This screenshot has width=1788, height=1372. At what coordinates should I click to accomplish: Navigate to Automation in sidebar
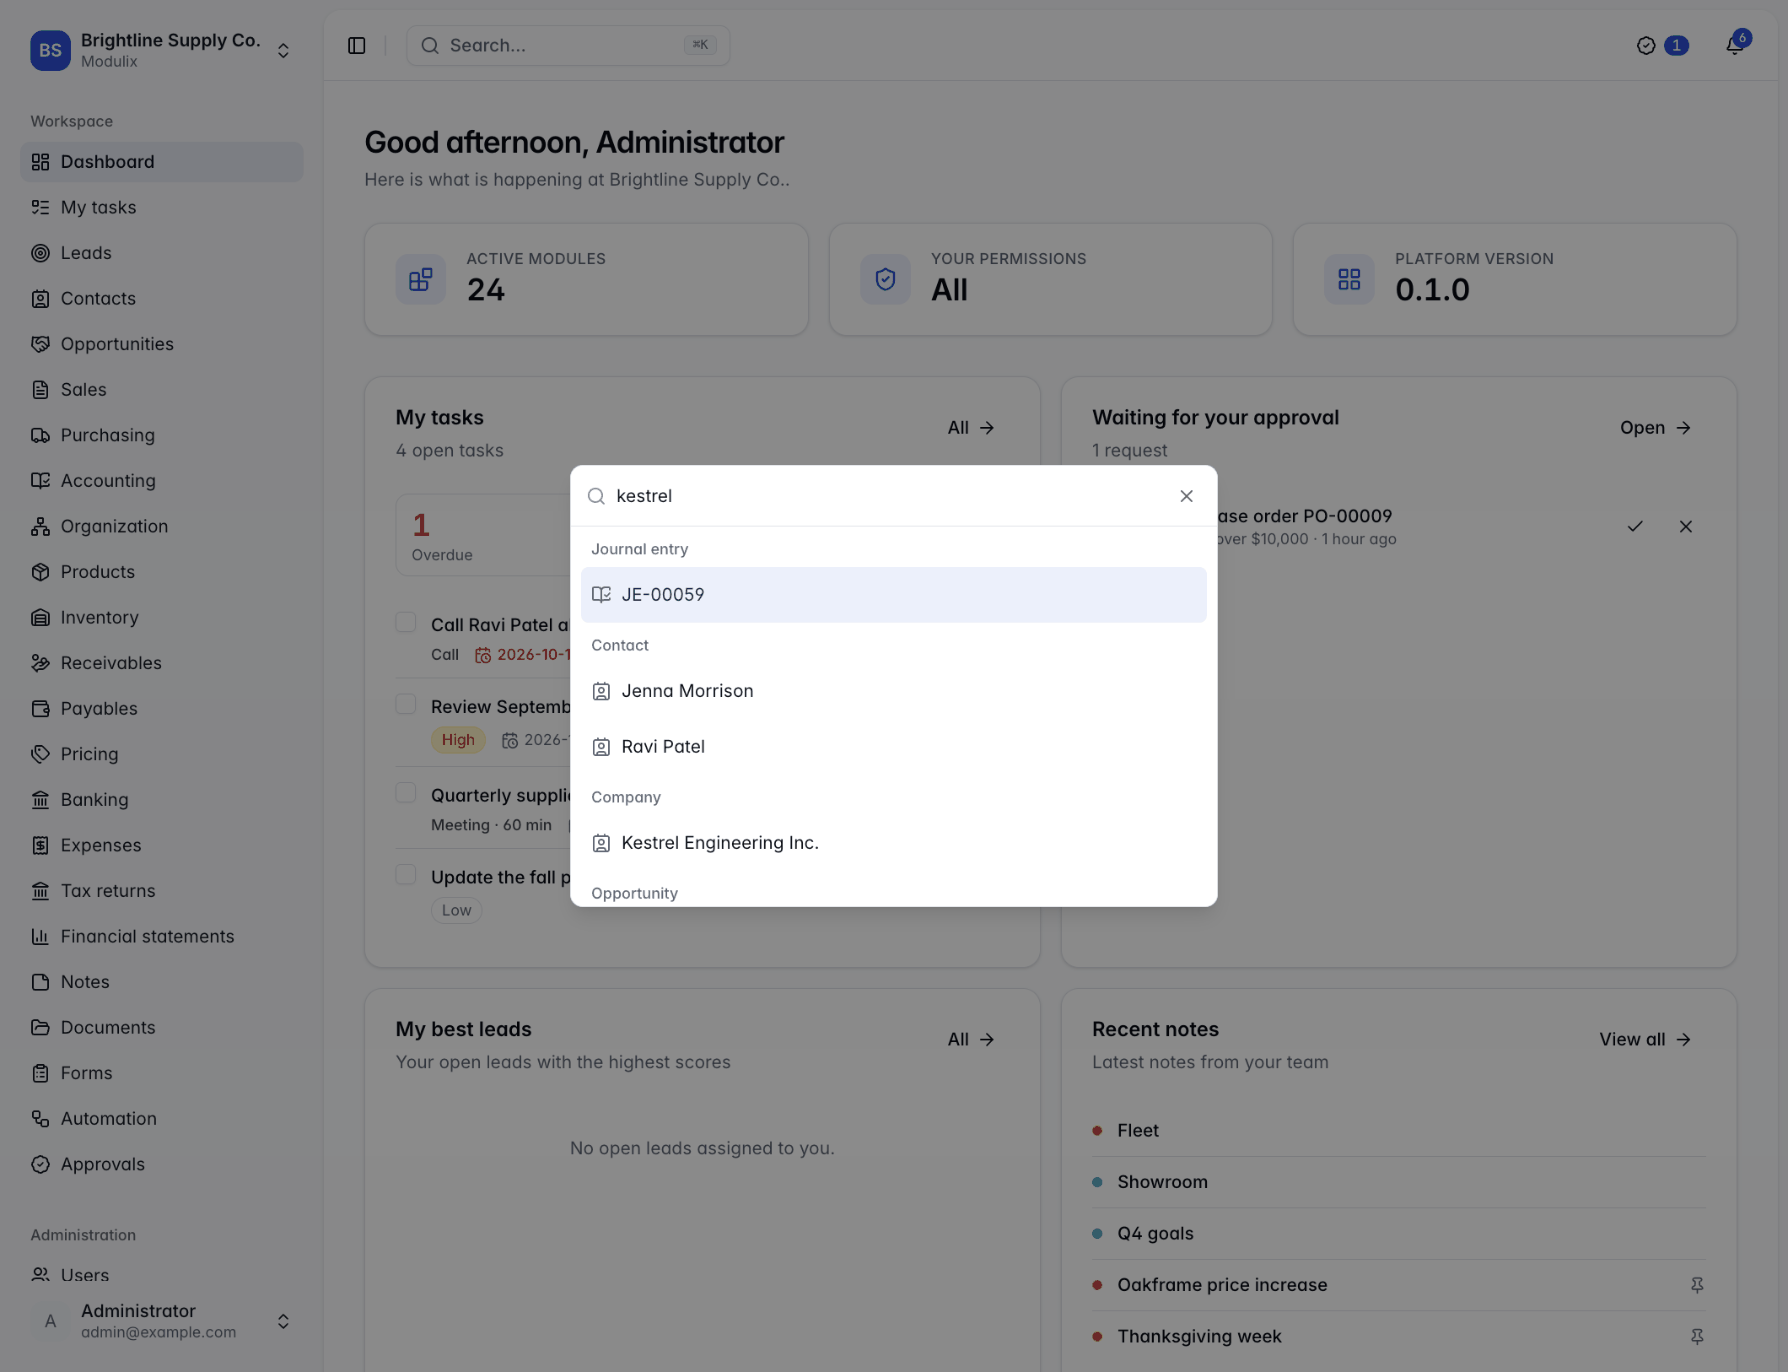(161, 1119)
